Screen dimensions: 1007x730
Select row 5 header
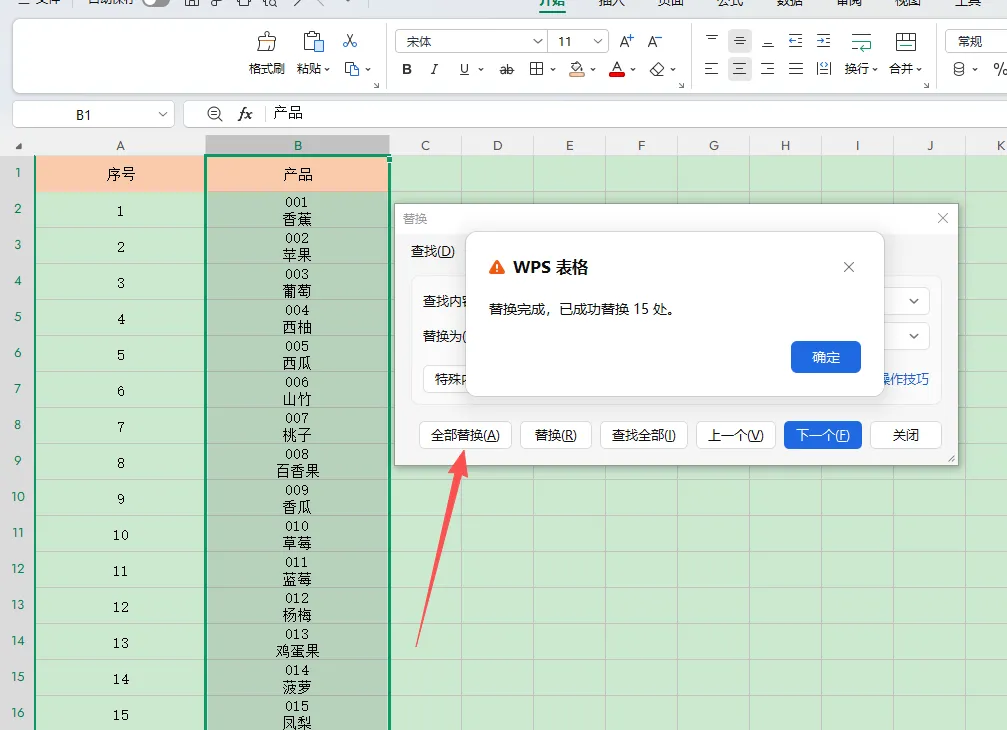[18, 317]
